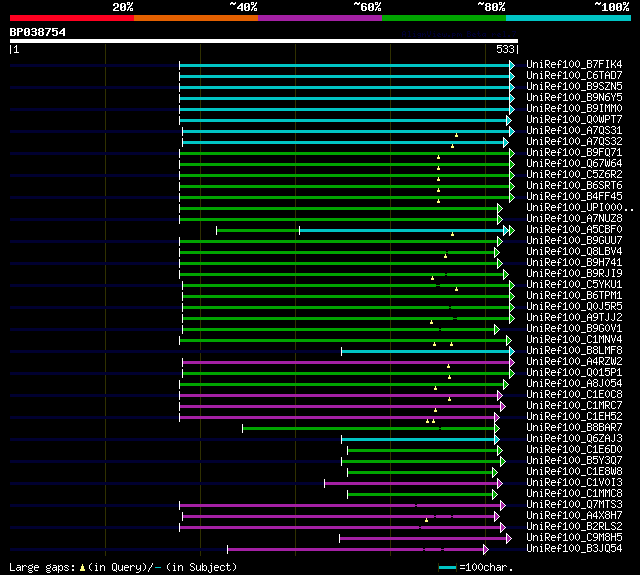Click the cyan alignment segment of A5CBF0
The height and width of the screenshot is (575, 640).
(402, 231)
